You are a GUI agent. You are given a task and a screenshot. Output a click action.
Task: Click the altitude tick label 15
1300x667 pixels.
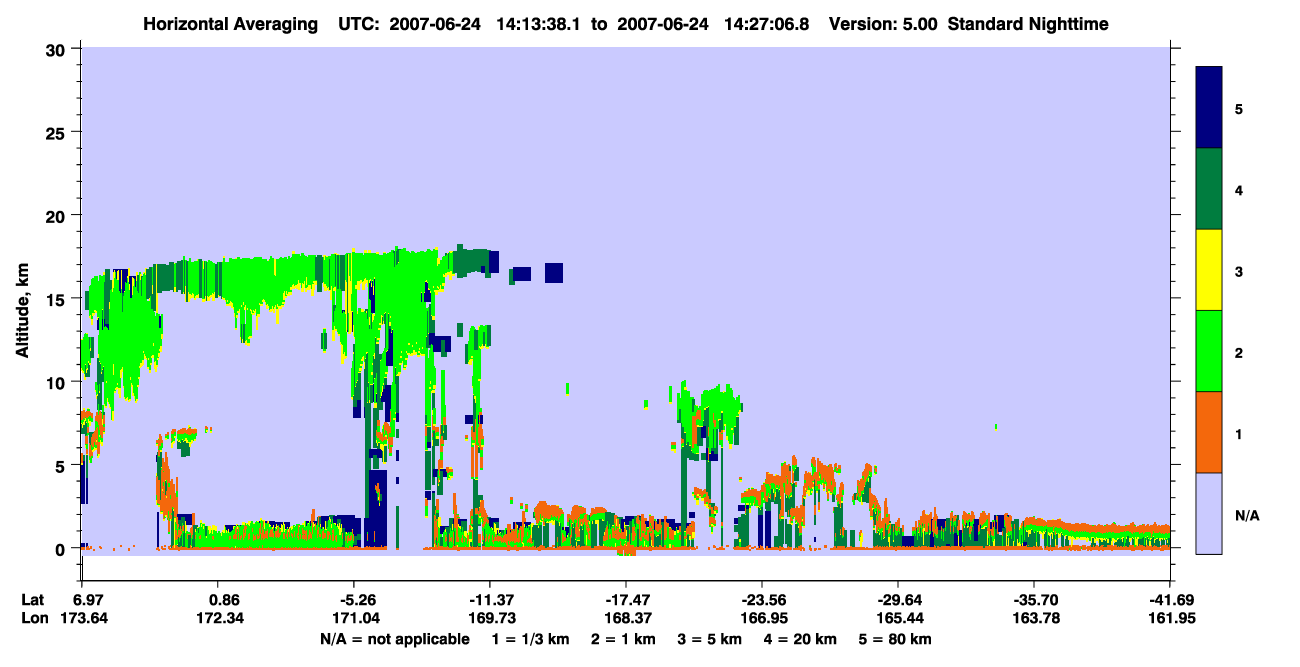(x=58, y=299)
